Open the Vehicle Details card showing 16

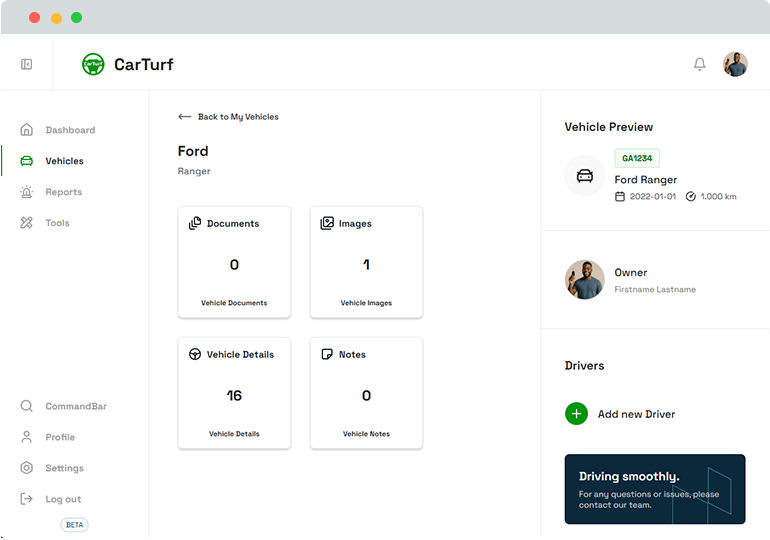(x=234, y=393)
